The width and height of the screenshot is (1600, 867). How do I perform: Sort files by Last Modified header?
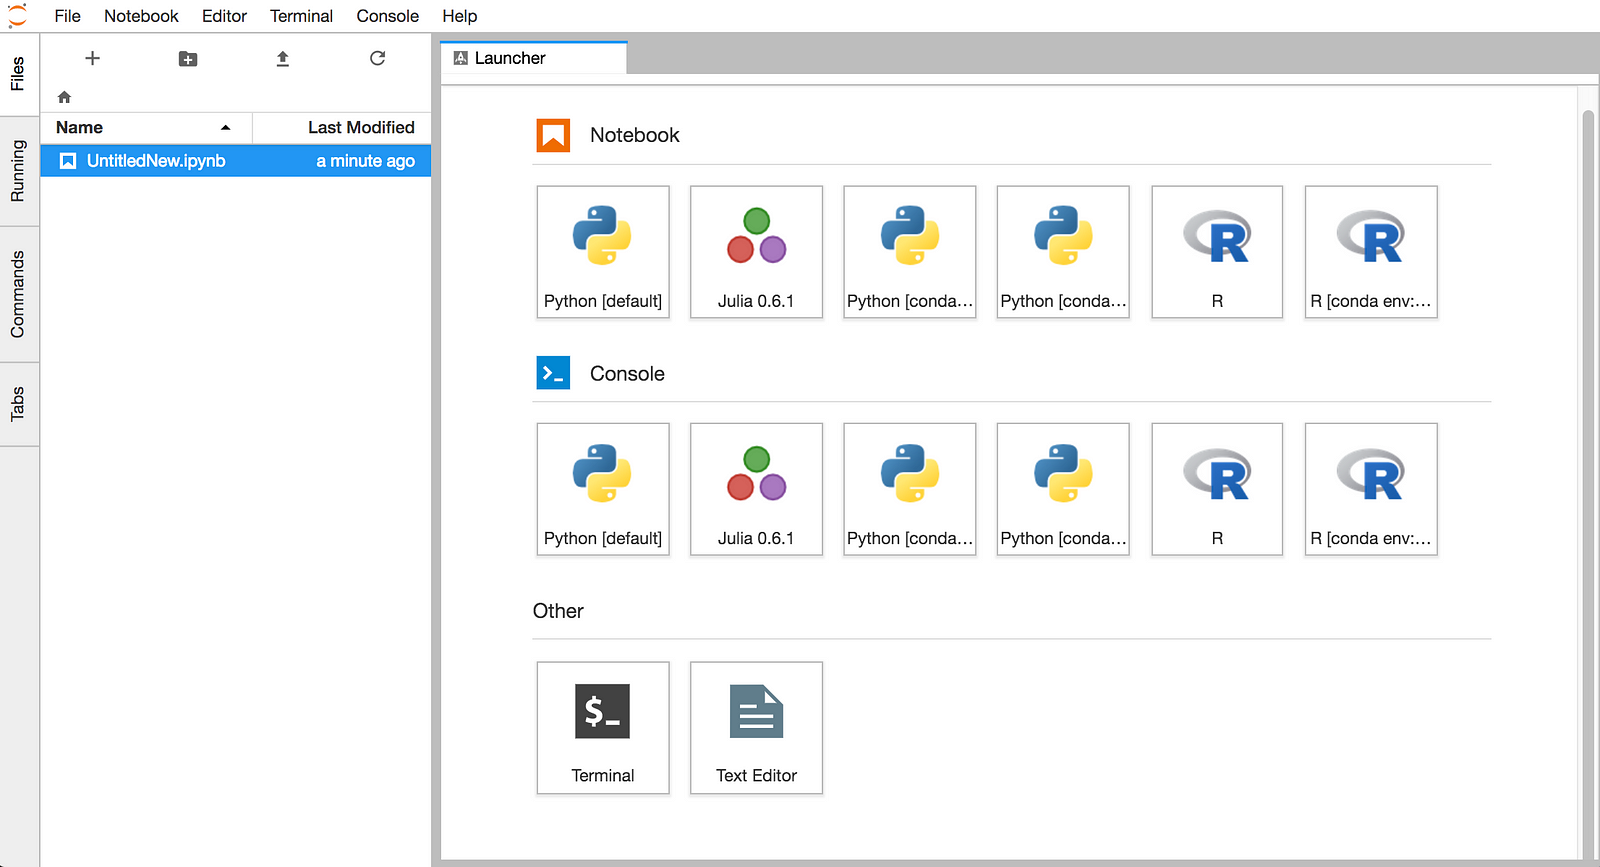pos(342,127)
